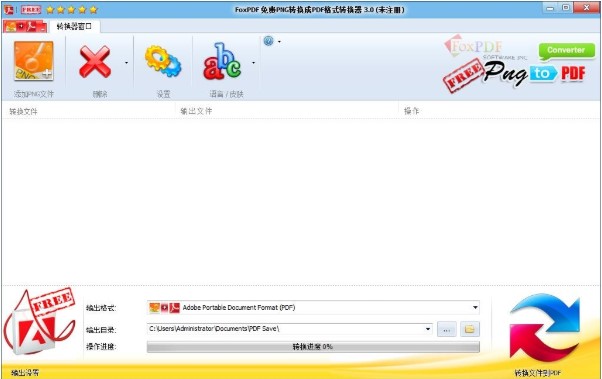Click the empty file list area

tap(301, 202)
